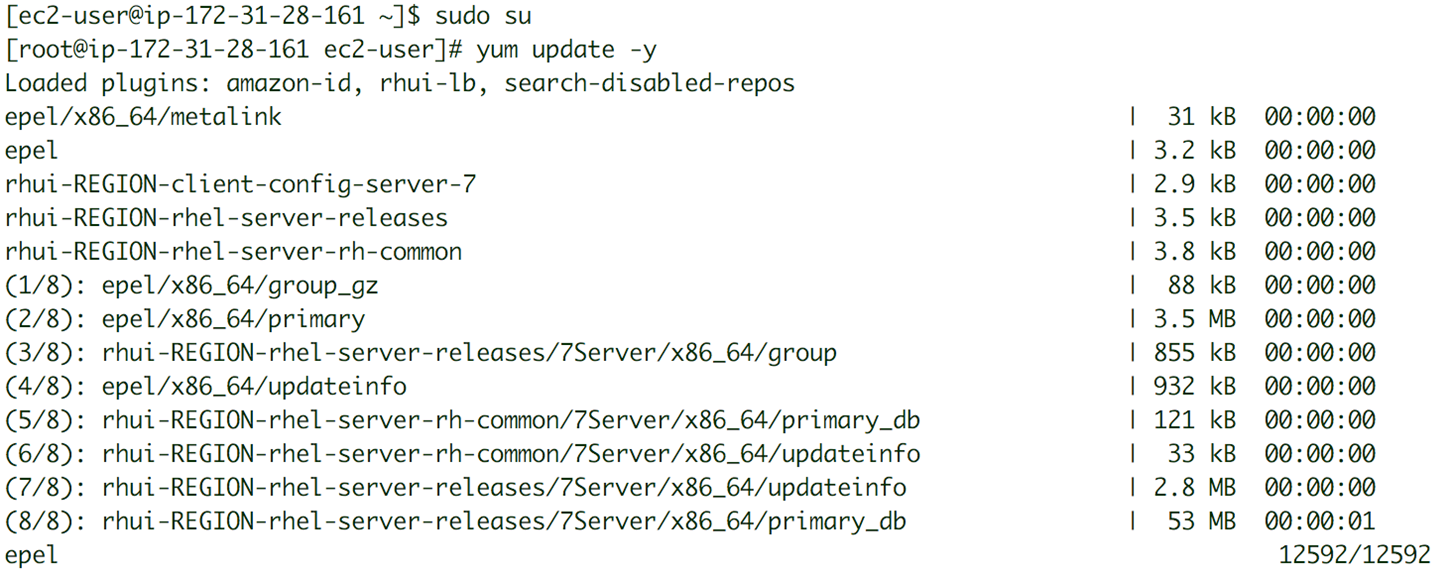The height and width of the screenshot is (577, 1450).
Task: Click the 'rhui-REGION-rhel-server-releases' repository line
Action: (x=226, y=218)
